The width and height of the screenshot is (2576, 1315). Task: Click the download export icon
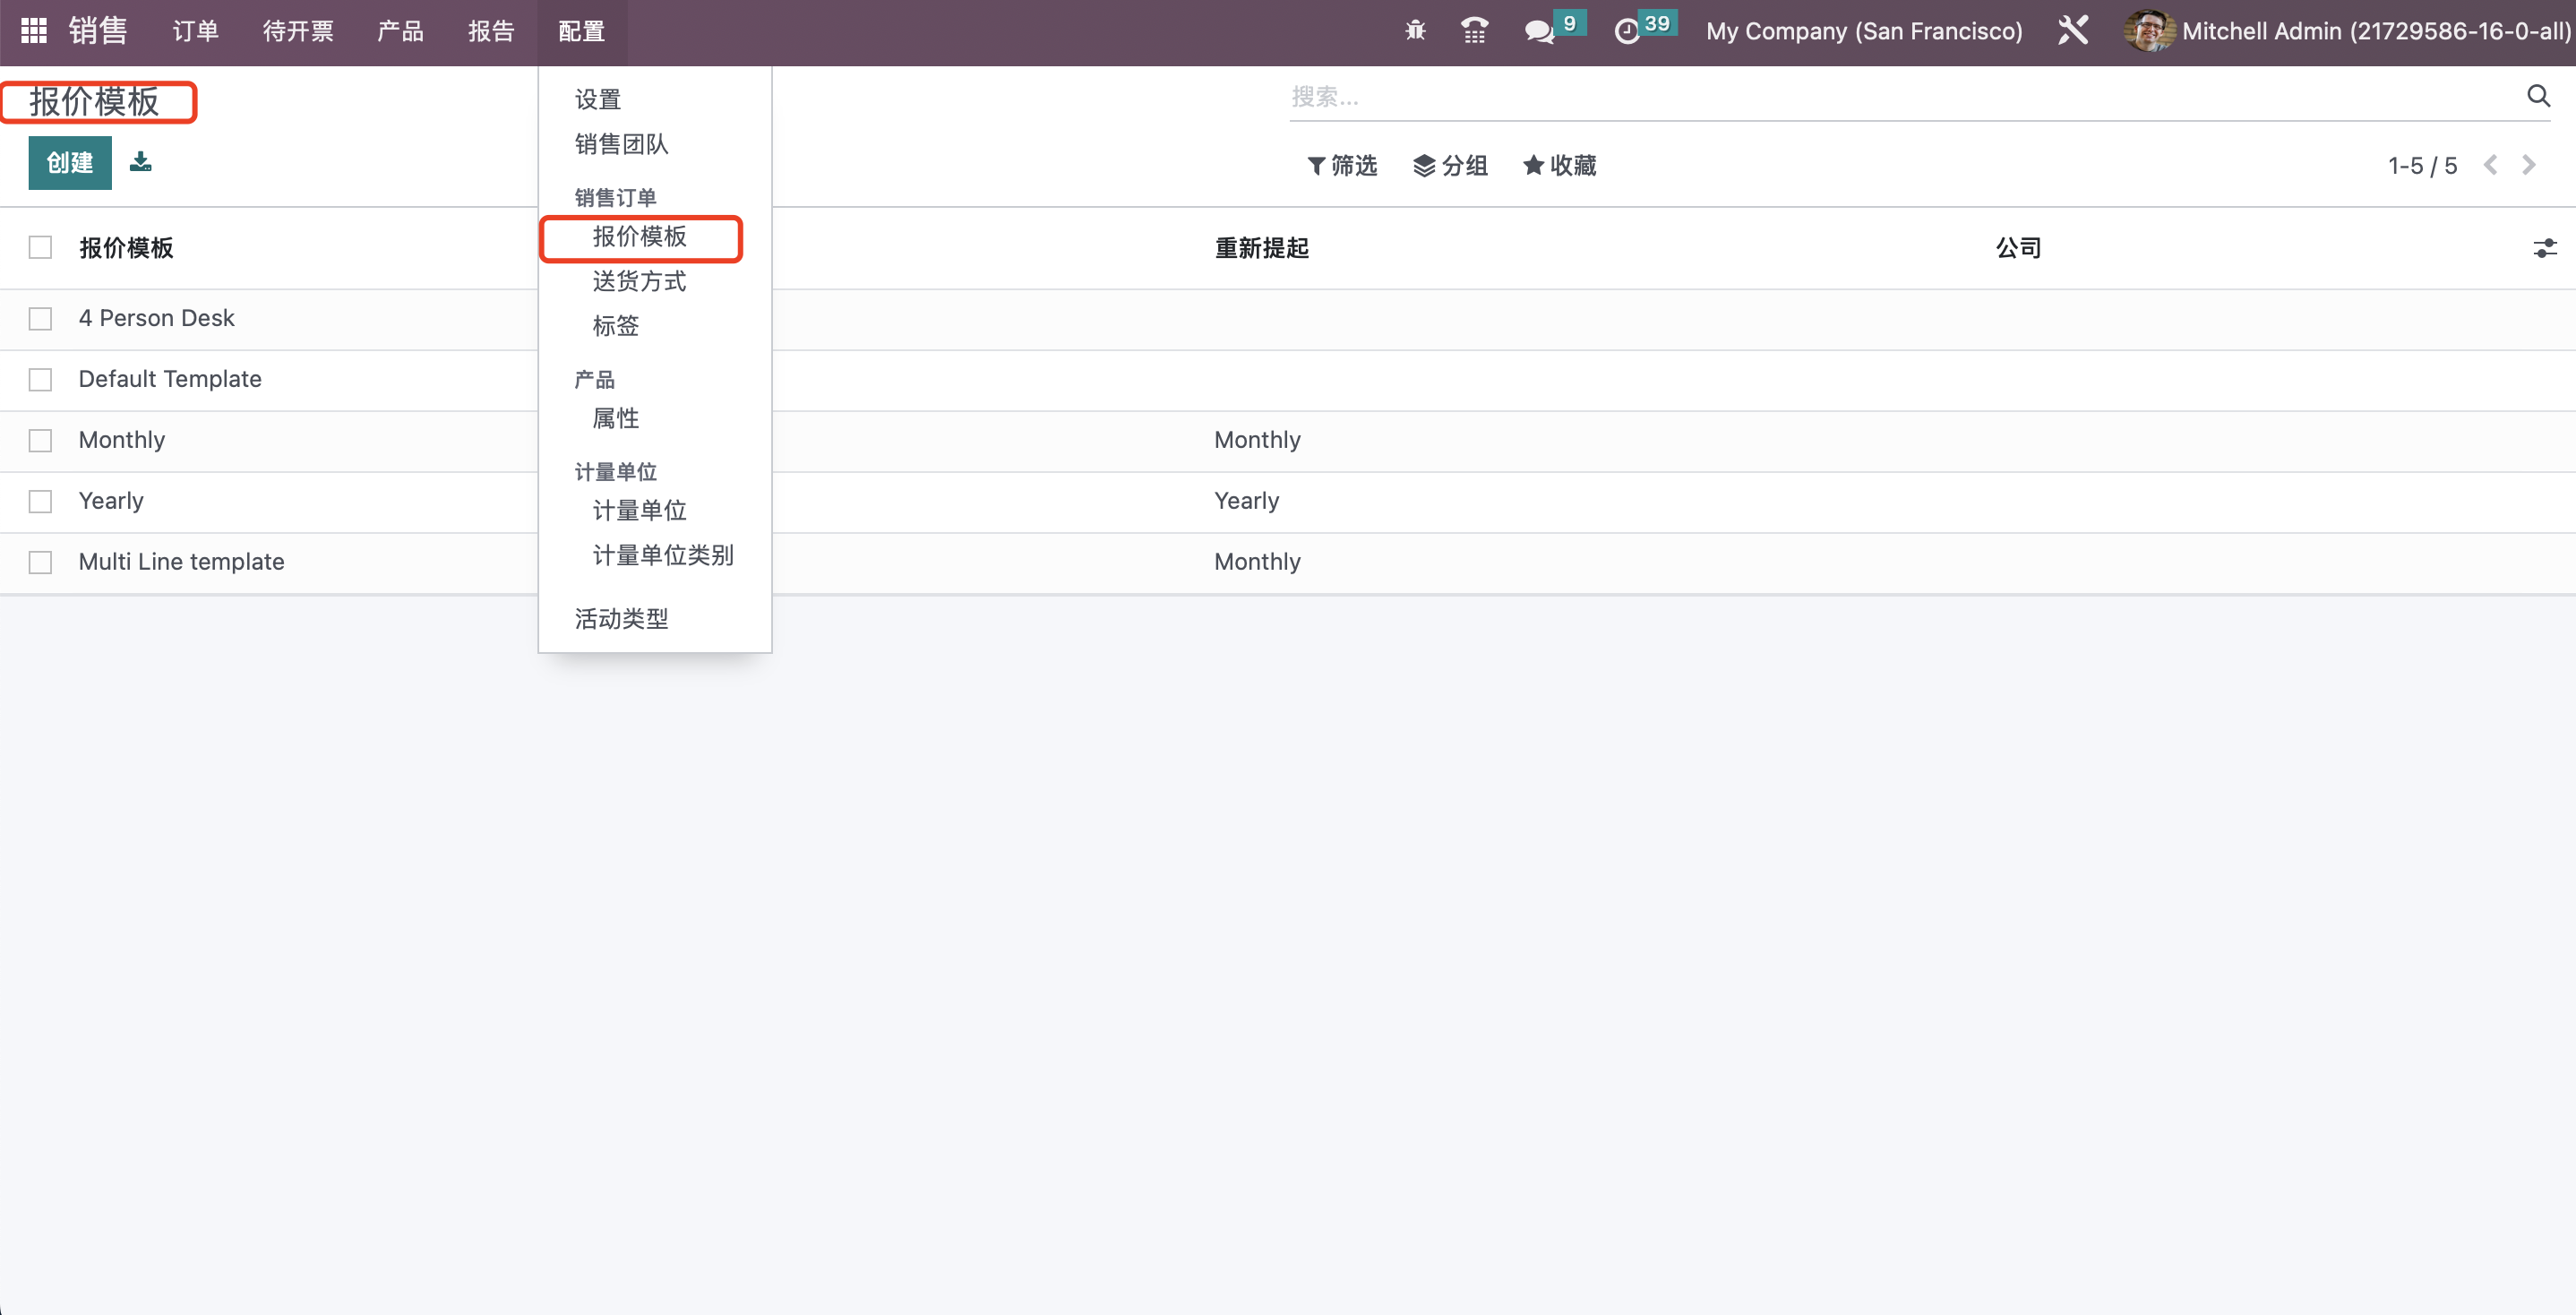tap(141, 162)
